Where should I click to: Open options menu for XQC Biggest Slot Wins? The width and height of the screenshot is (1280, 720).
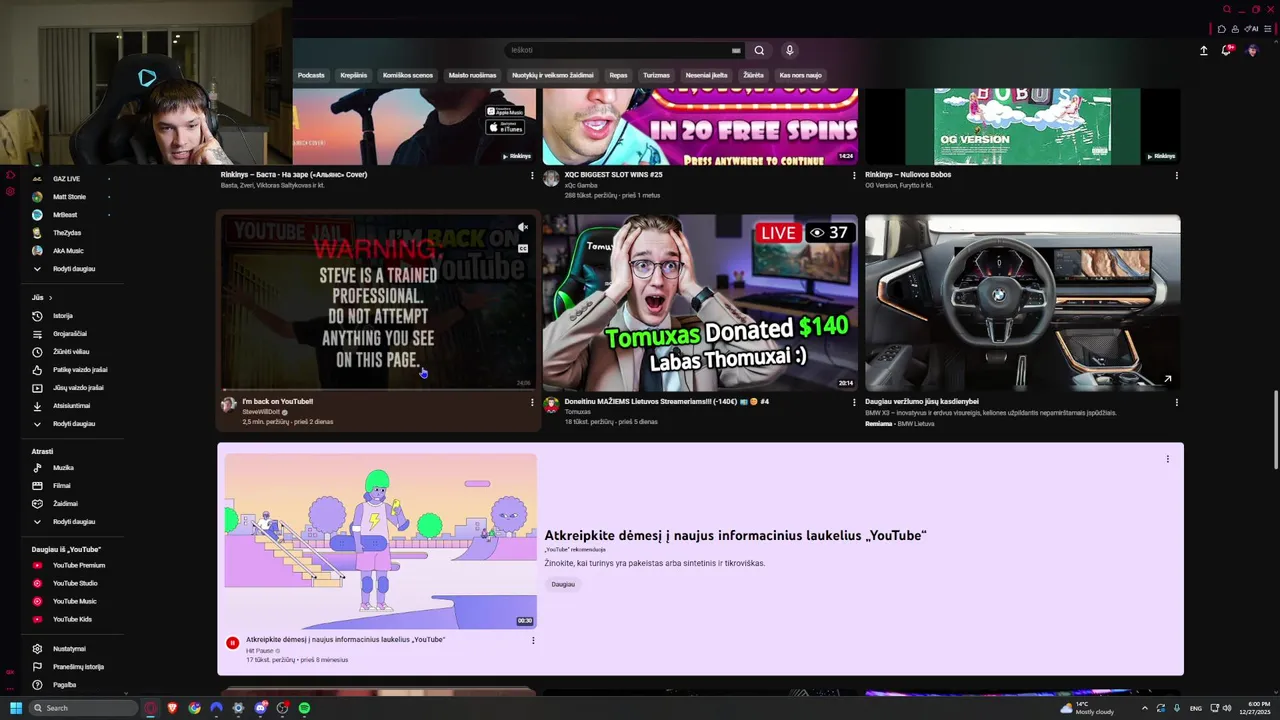854,175
